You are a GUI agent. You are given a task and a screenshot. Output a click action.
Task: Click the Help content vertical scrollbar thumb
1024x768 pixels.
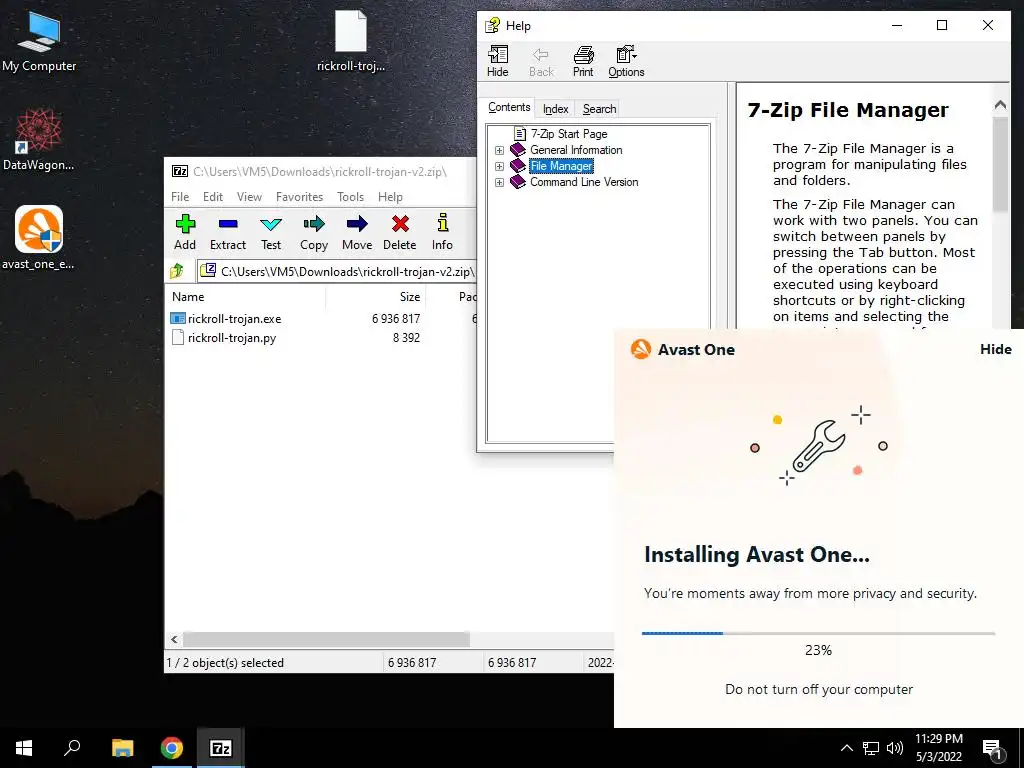pyautogui.click(x=1000, y=165)
